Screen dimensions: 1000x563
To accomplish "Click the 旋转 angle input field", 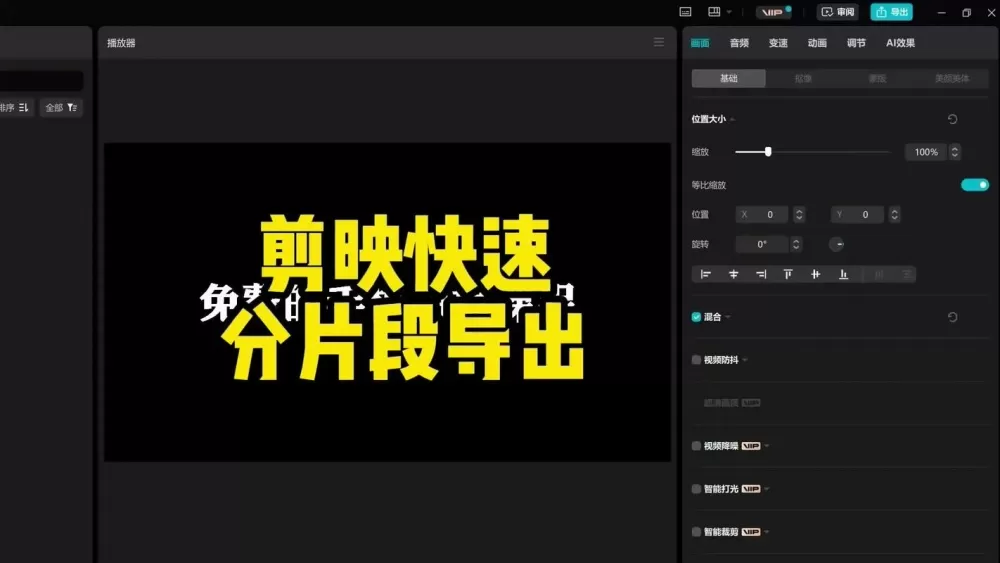I will 762,244.
